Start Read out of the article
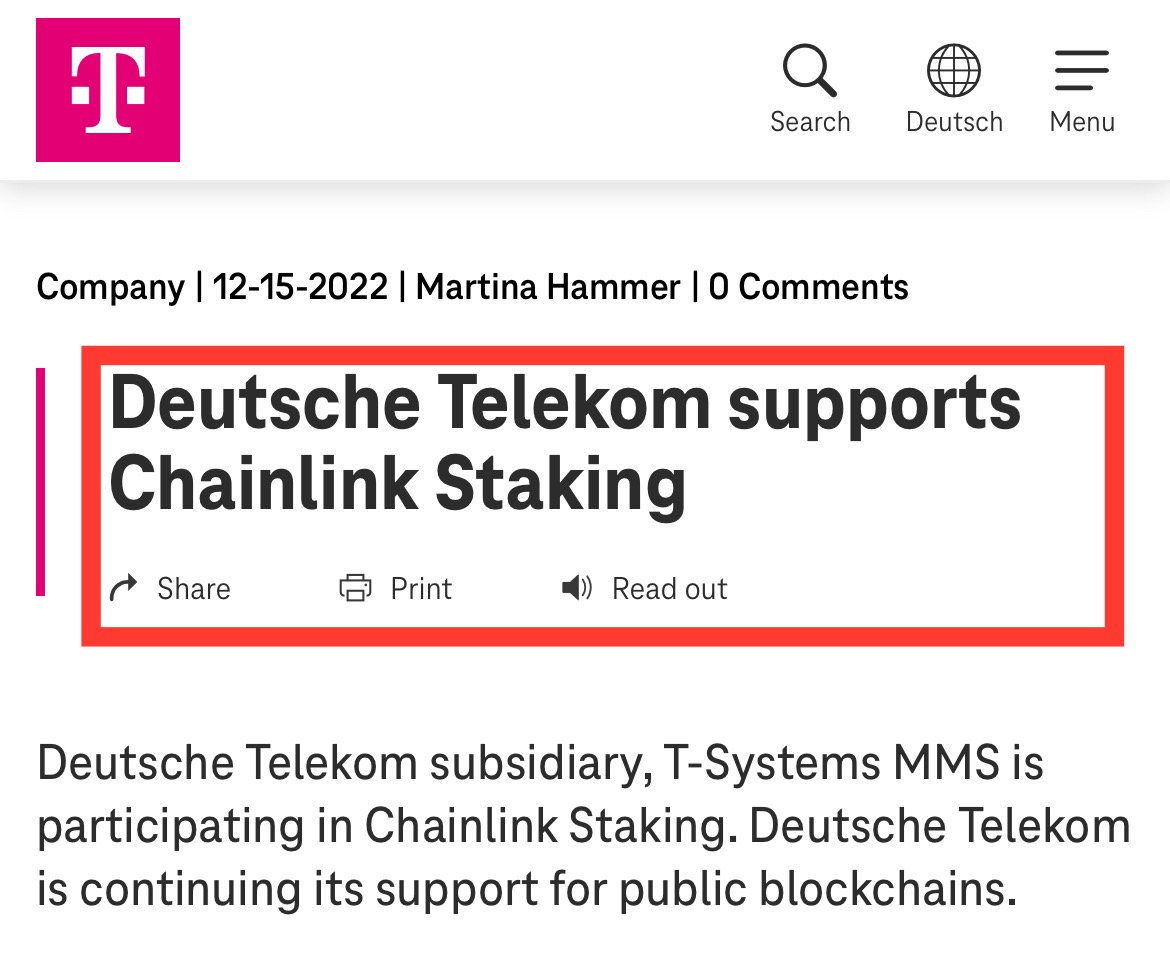Image resolution: width=1170 pixels, height=969 pixels. [670, 589]
